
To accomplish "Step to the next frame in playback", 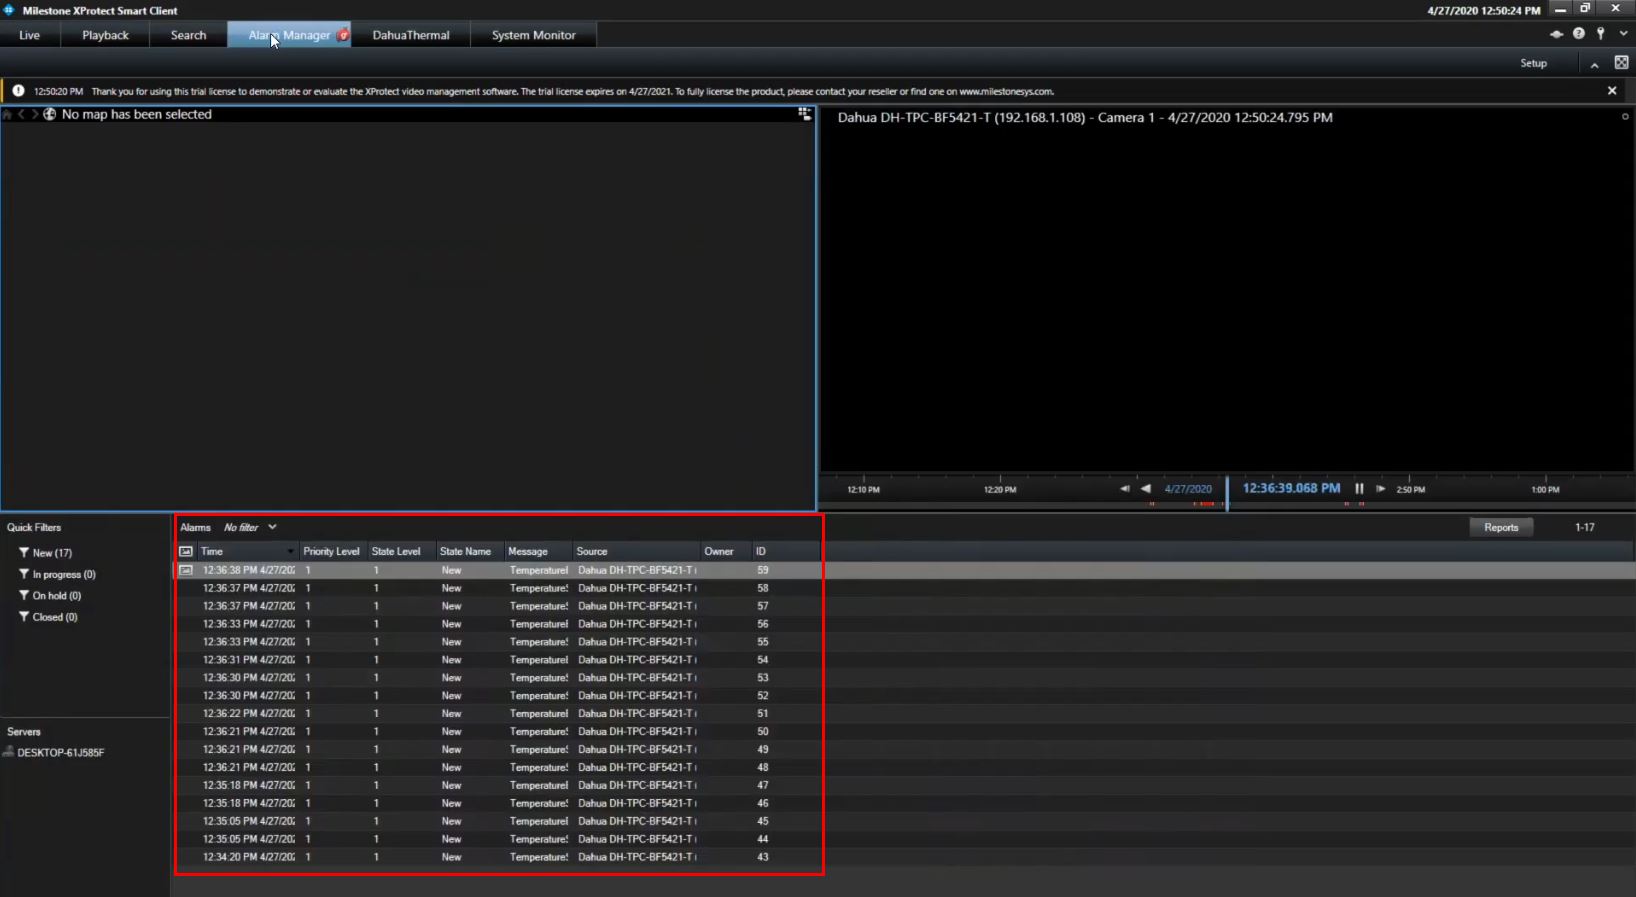I will pos(1380,489).
